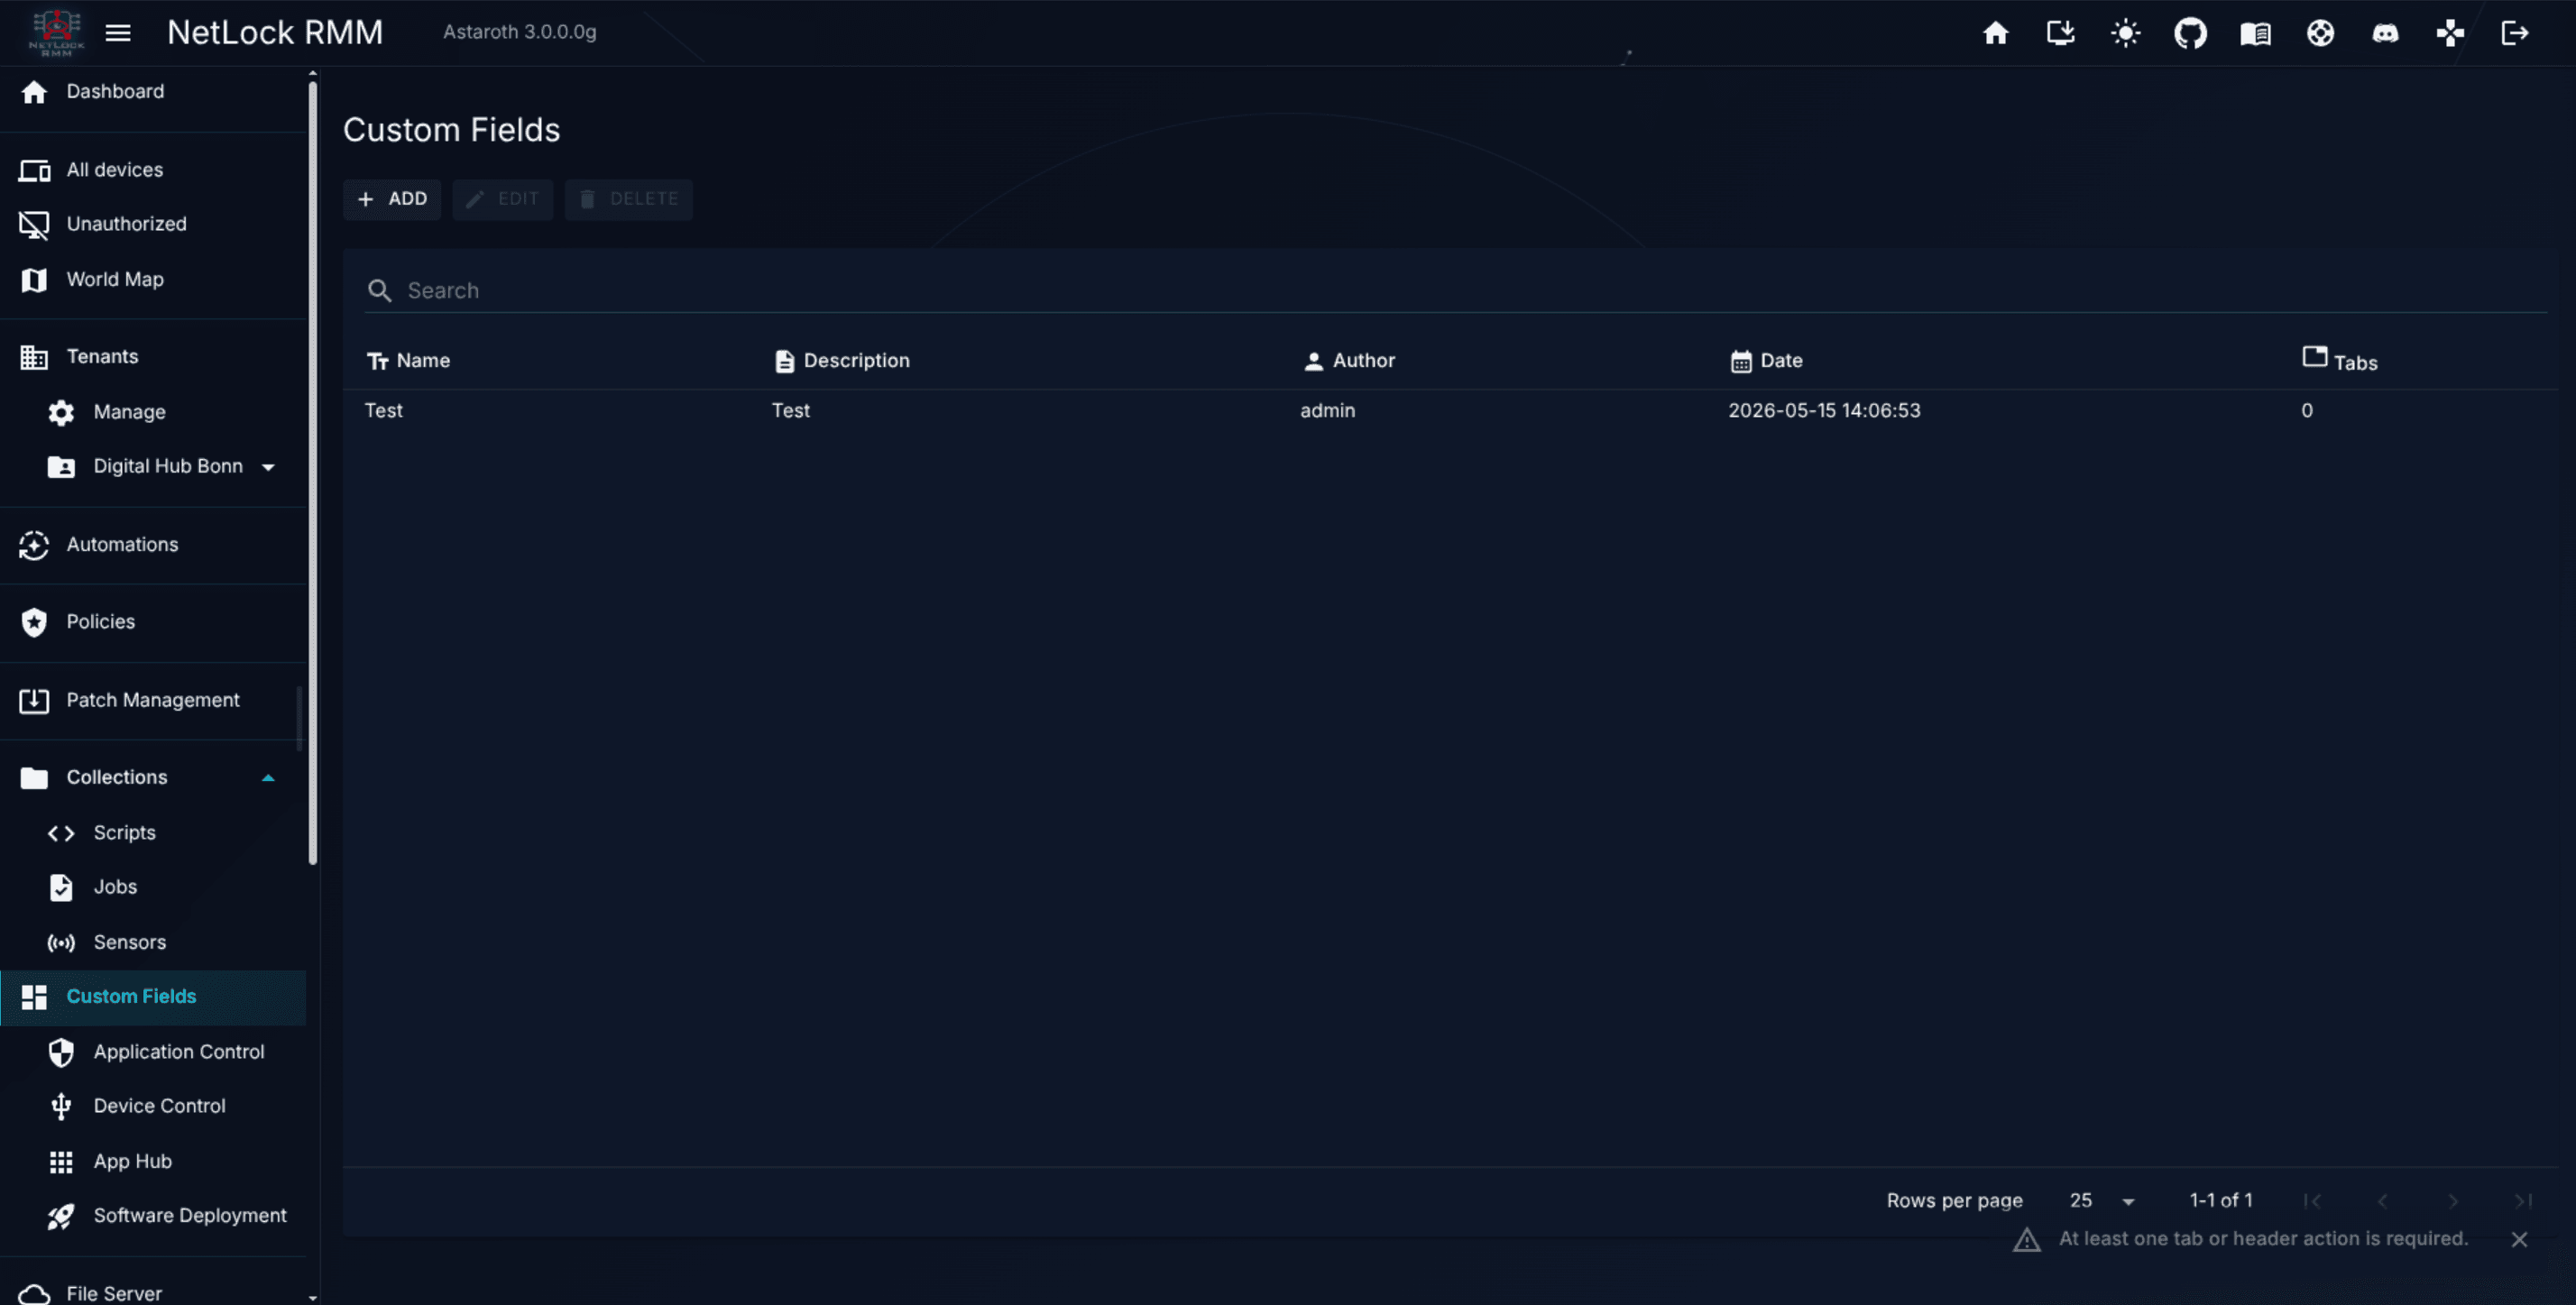Open the Discord community icon
The width and height of the screenshot is (2576, 1305).
point(2385,33)
